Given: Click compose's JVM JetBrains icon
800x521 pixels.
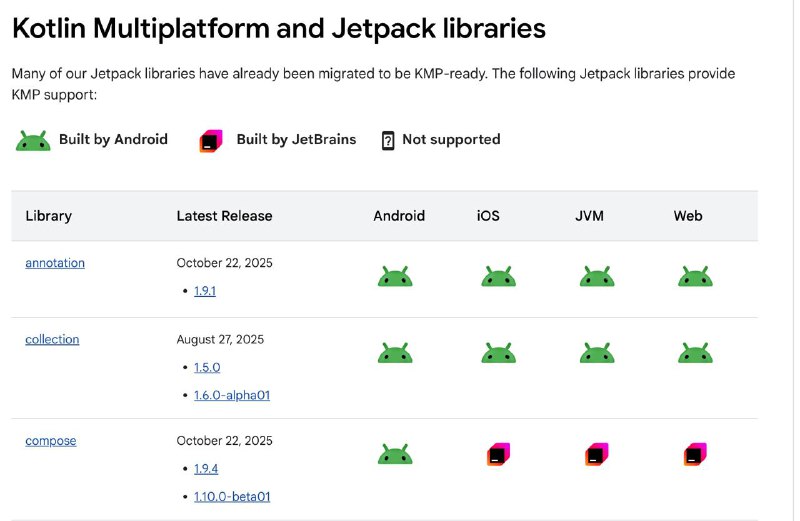Looking at the screenshot, I should click(x=597, y=454).
